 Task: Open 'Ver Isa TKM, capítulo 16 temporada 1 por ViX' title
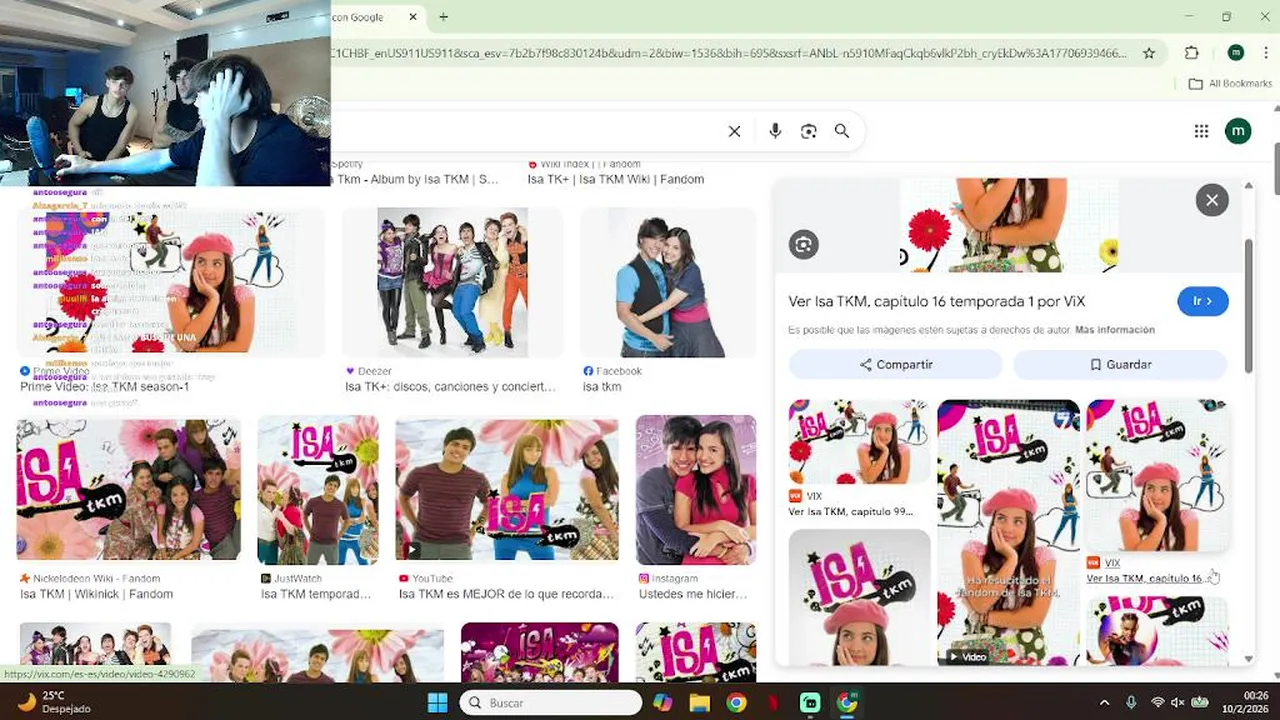click(937, 301)
